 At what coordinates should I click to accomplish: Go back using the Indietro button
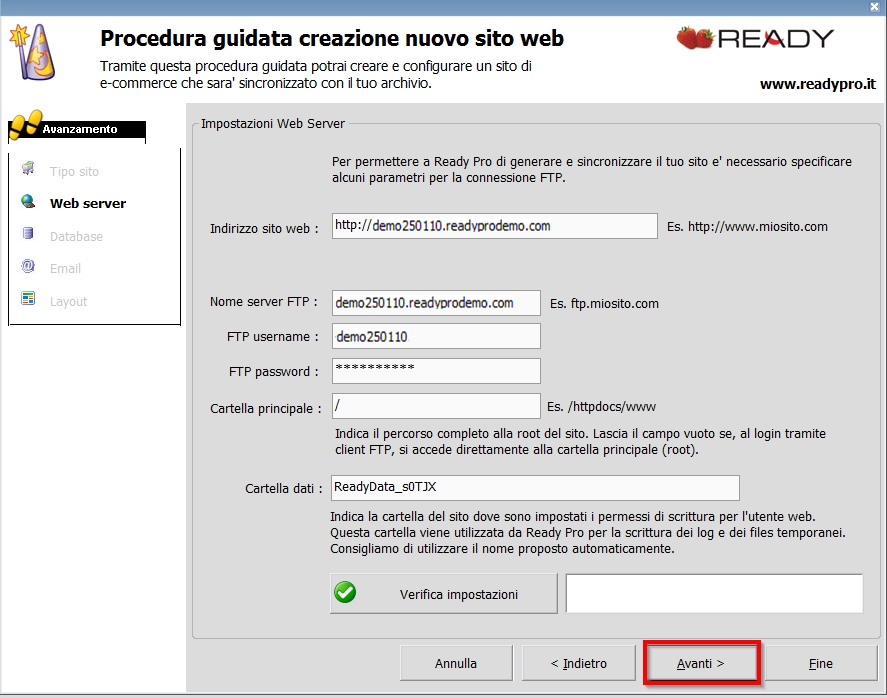(579, 663)
